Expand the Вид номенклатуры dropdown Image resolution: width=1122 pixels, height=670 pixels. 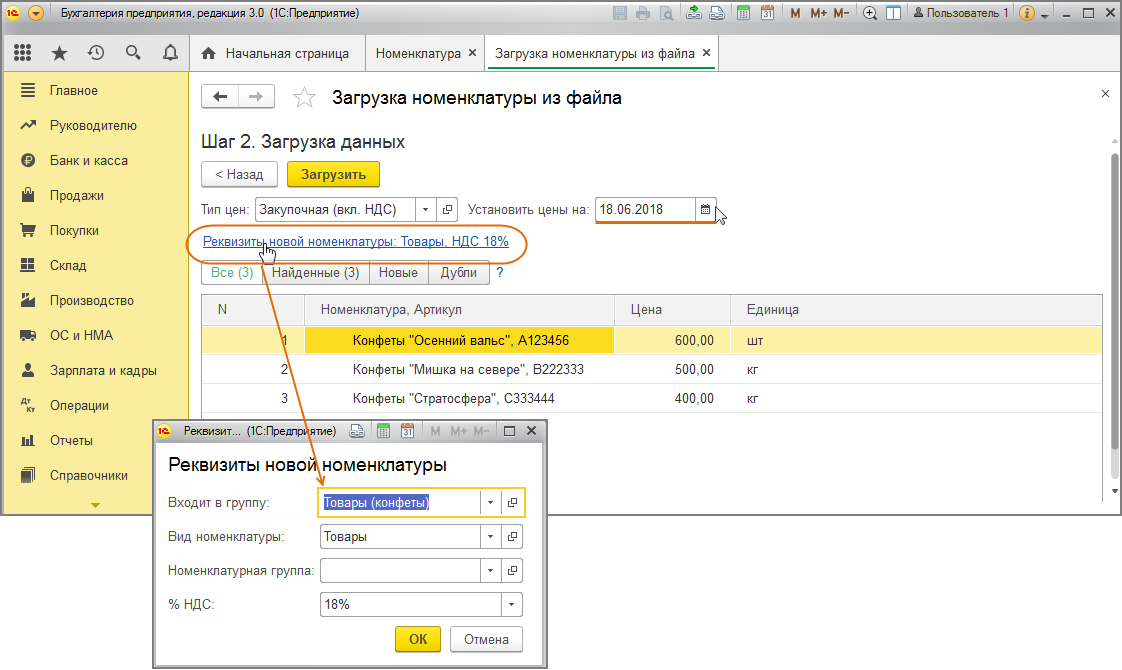[x=490, y=537]
